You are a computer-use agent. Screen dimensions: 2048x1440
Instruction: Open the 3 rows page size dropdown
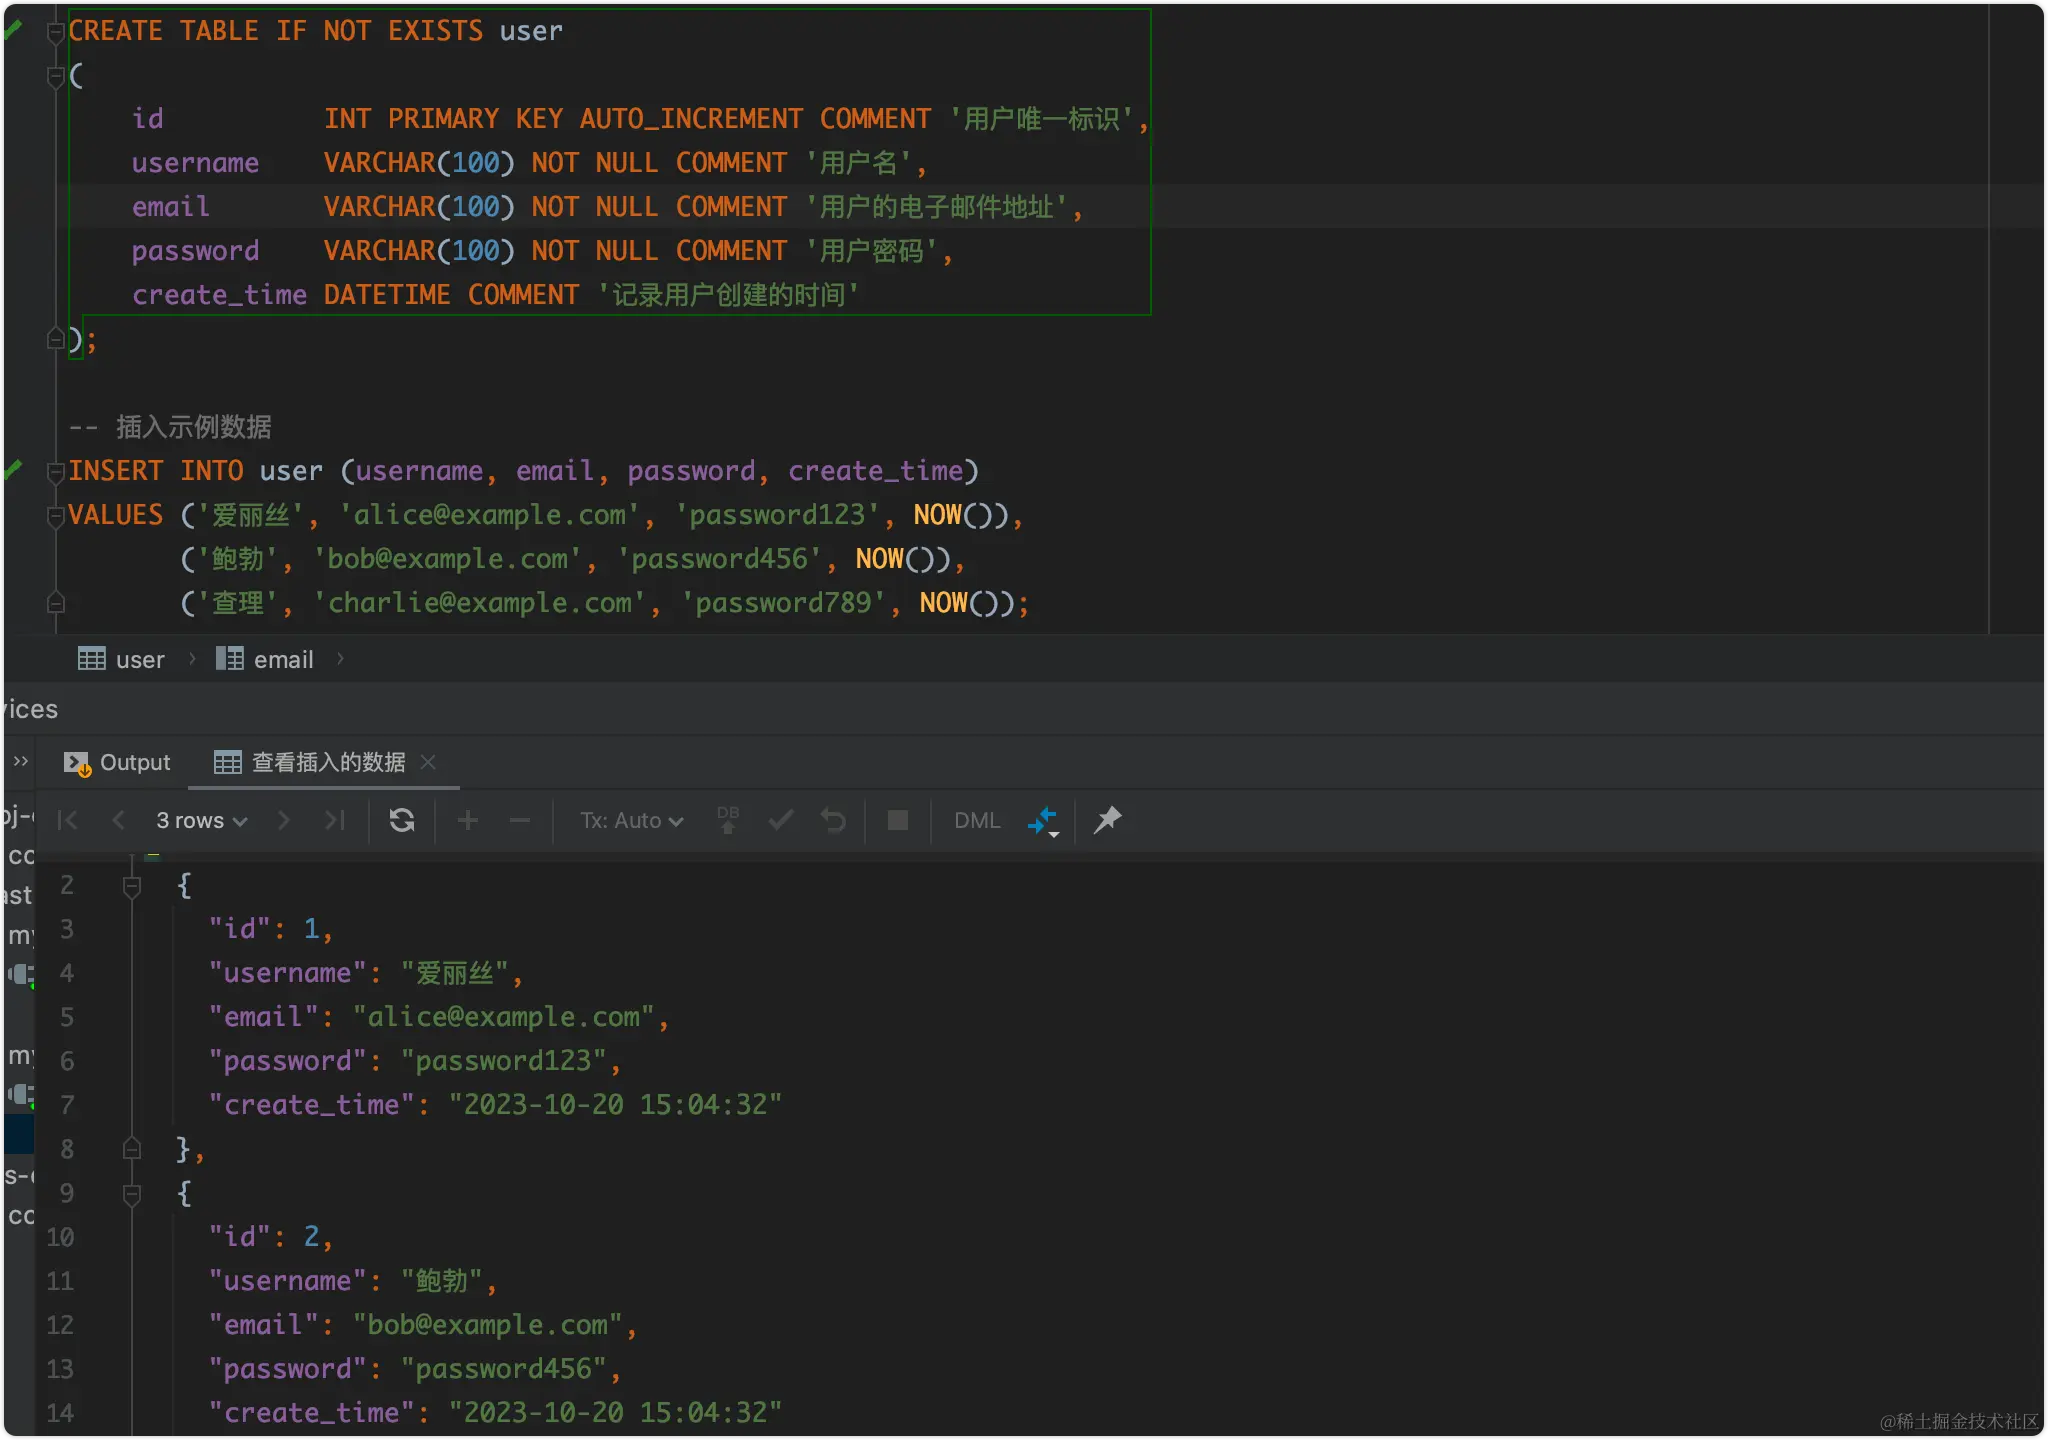[201, 820]
